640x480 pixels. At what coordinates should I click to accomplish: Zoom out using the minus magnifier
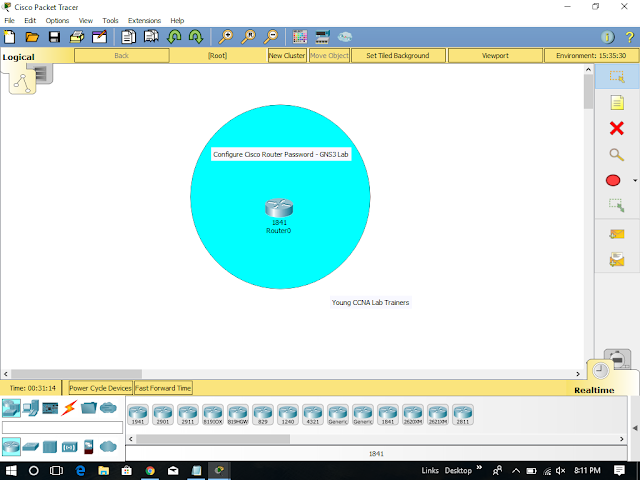pos(271,37)
